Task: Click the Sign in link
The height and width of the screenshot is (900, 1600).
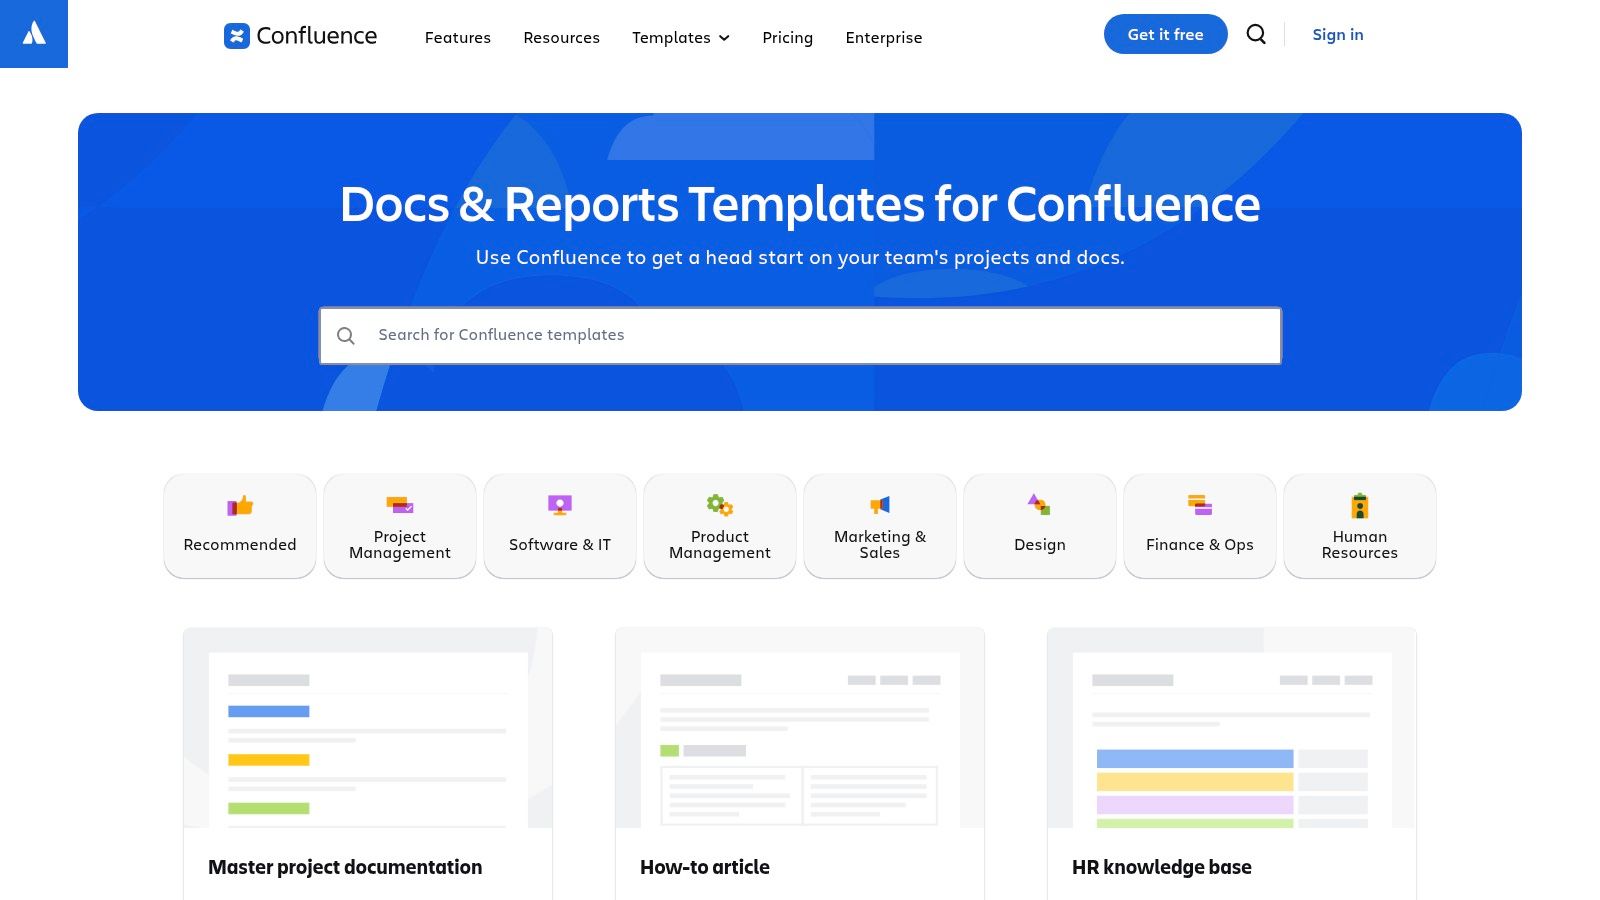Action: point(1337,35)
